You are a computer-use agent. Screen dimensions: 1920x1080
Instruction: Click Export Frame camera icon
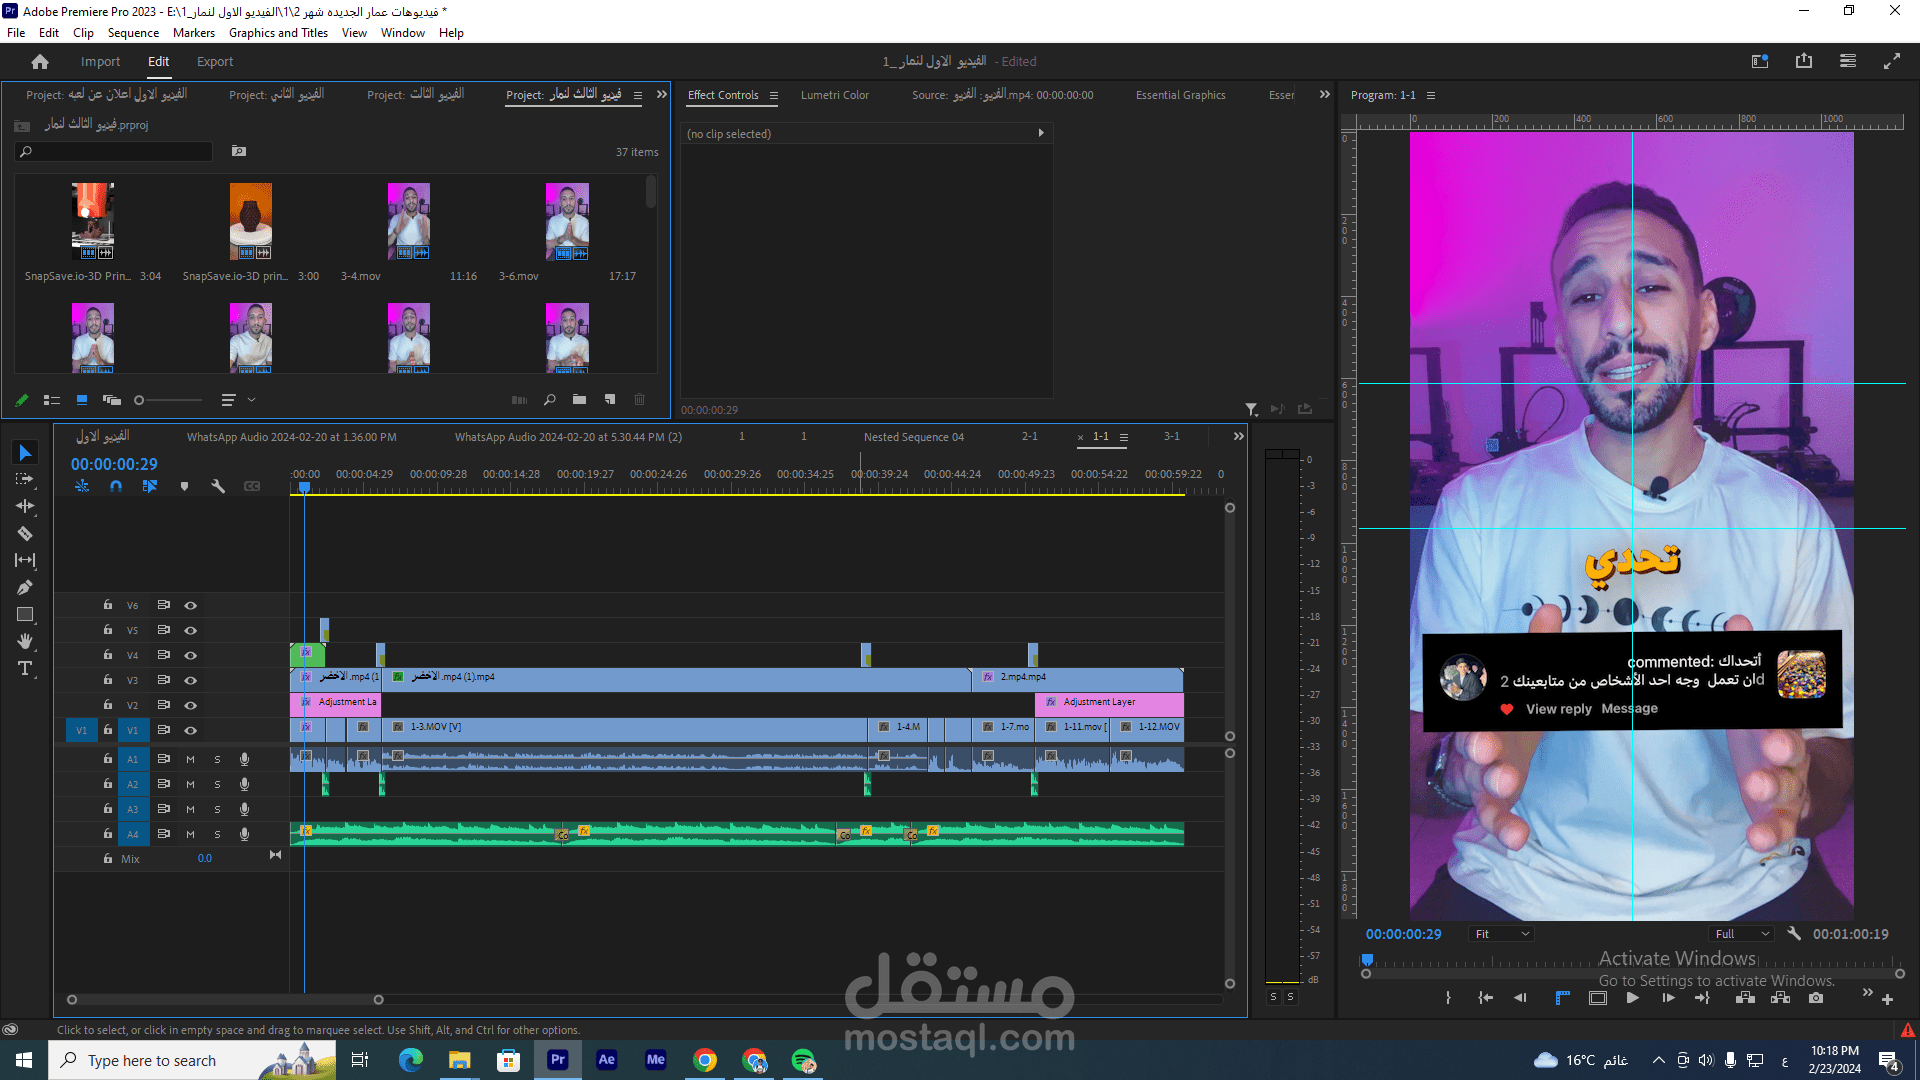point(1816,998)
